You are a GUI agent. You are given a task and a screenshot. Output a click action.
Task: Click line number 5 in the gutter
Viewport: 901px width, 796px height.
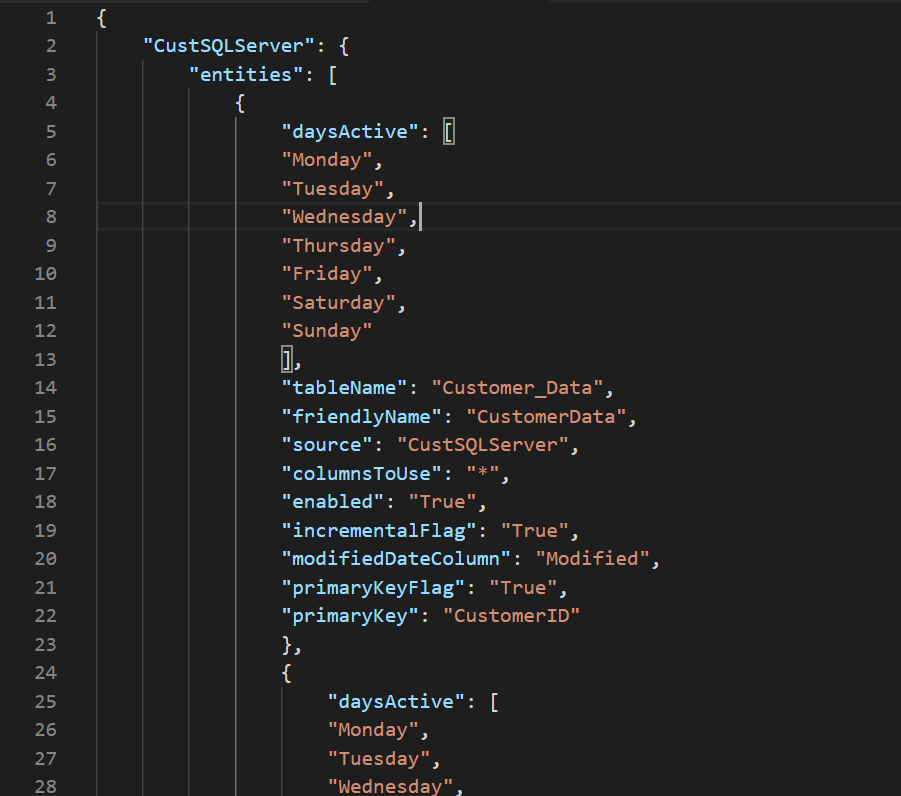click(49, 131)
